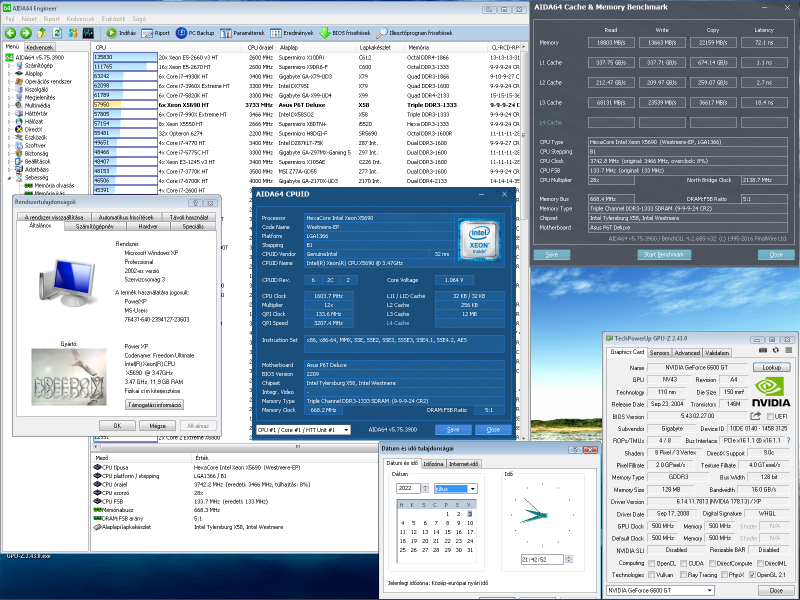This screenshot has height=600, width=800.
Task: Click Save in Cache & Memory Benchmark window
Action: [552, 255]
